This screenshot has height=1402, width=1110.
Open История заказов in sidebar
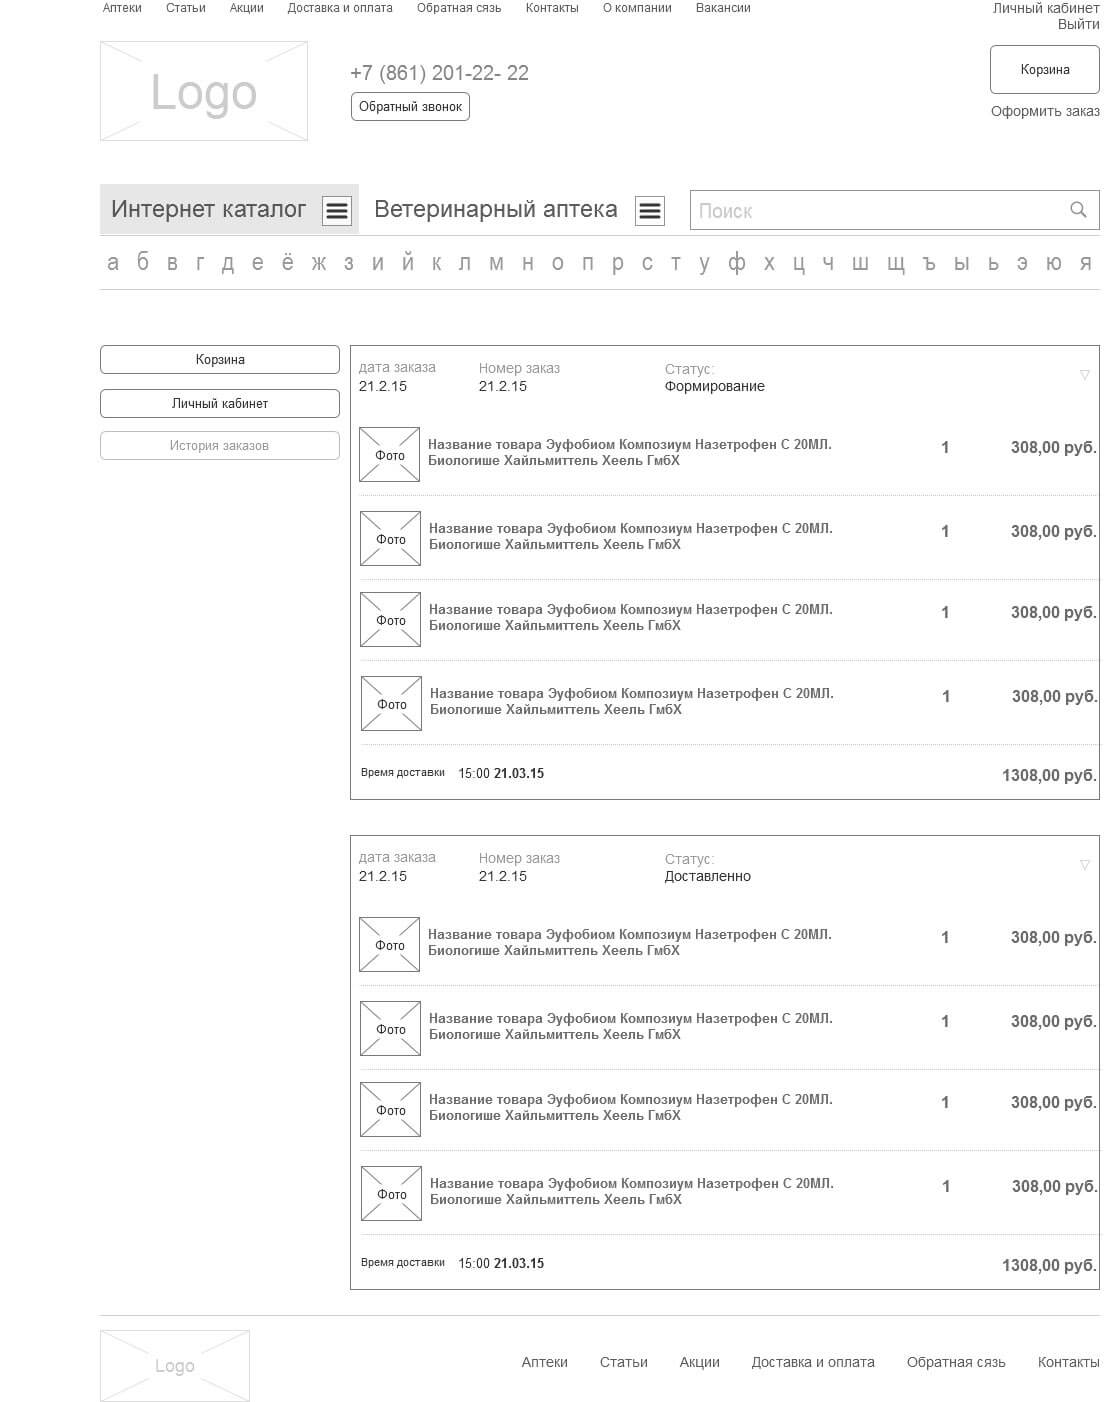click(x=220, y=446)
